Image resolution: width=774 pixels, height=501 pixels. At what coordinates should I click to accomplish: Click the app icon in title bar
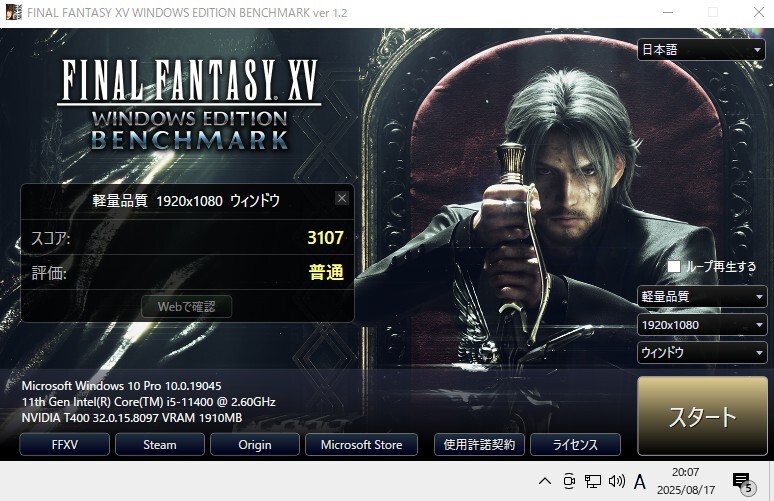point(13,12)
